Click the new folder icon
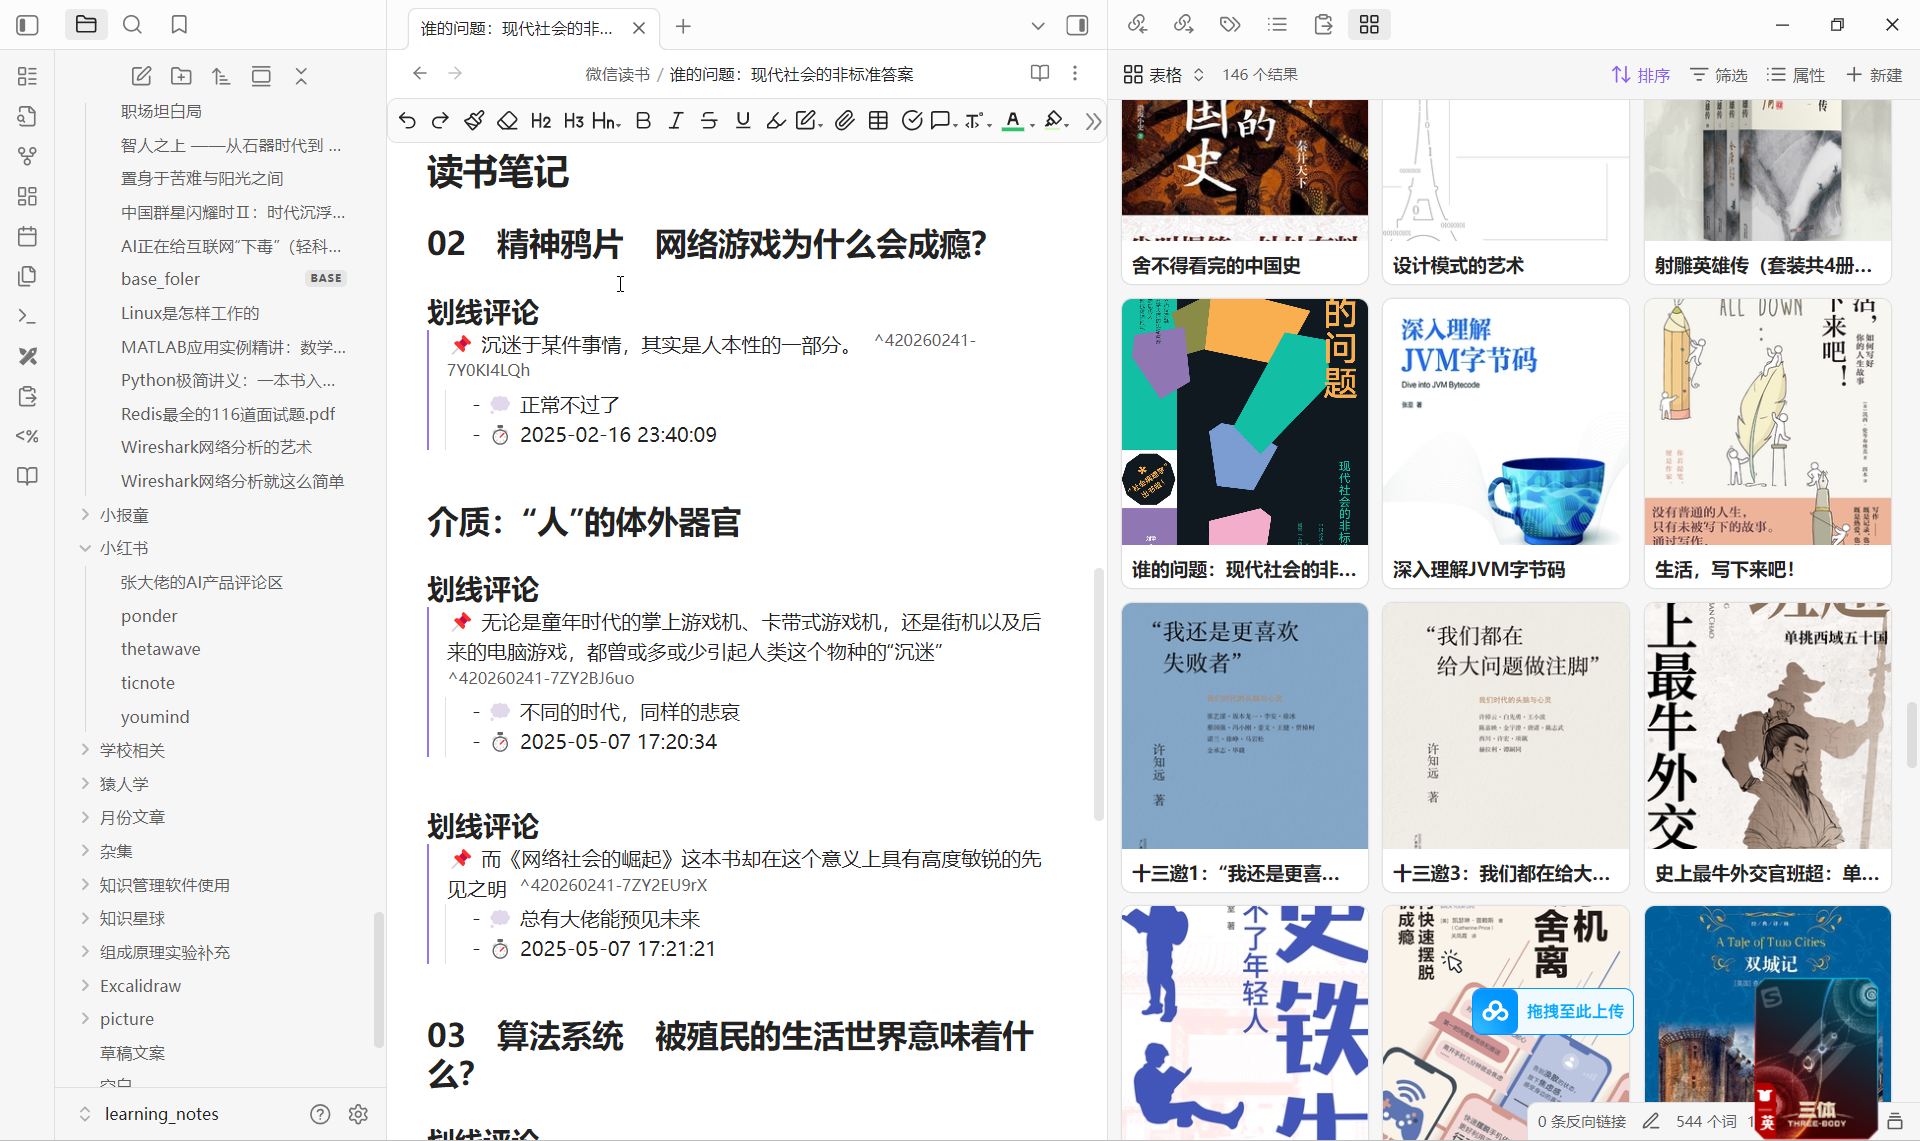The width and height of the screenshot is (1920, 1141). [x=181, y=76]
